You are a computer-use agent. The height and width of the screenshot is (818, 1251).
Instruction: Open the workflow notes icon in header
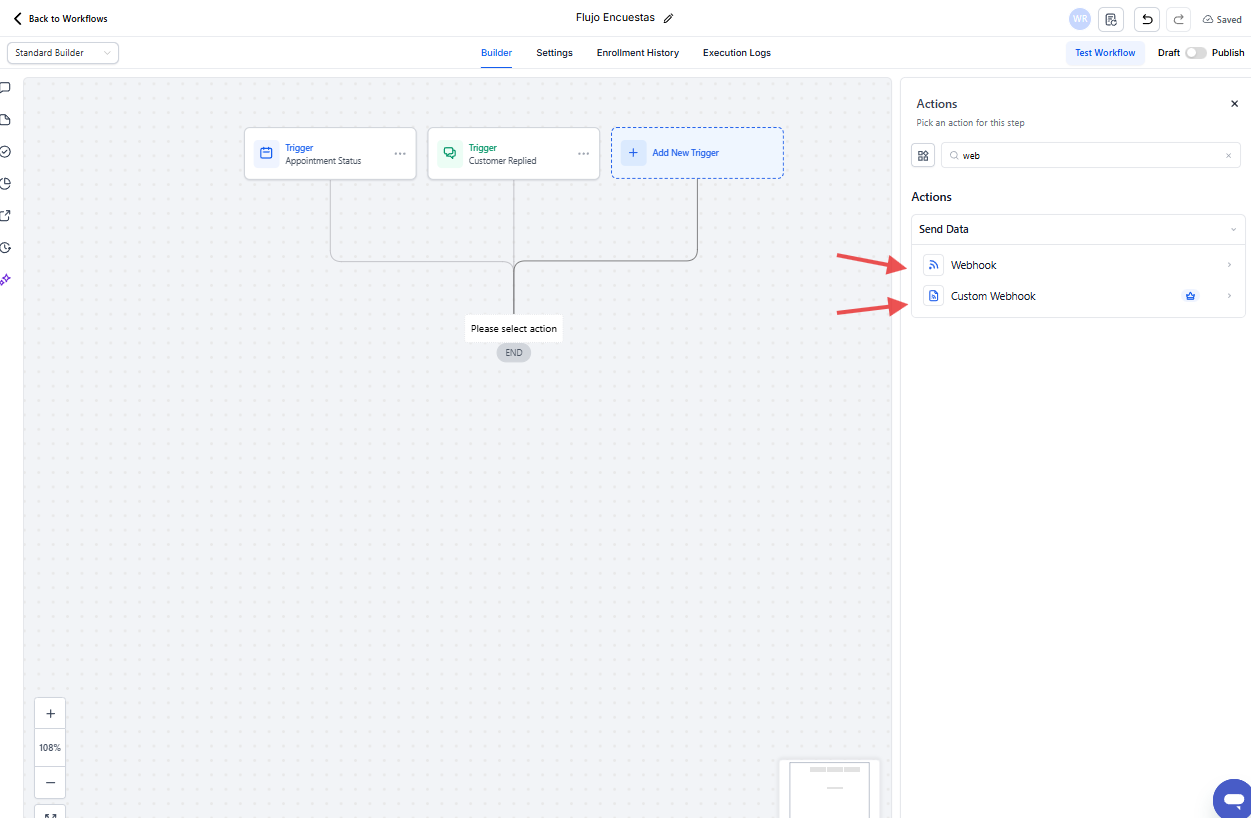click(1110, 19)
